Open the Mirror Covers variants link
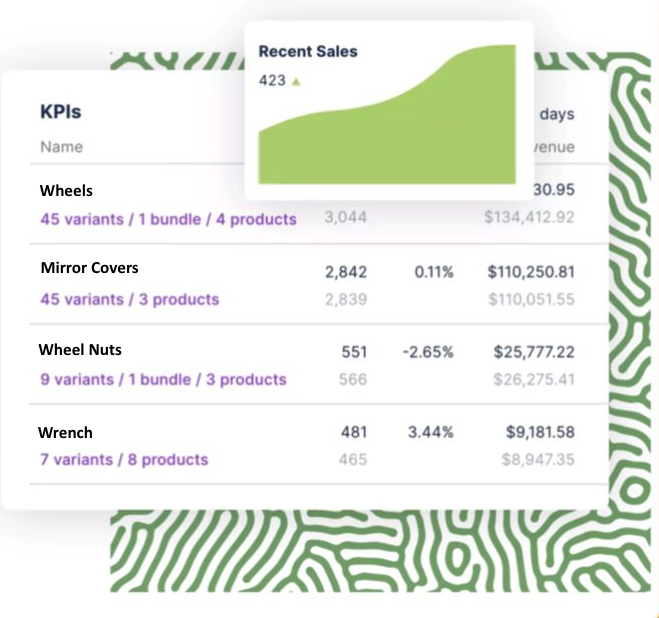This screenshot has height=618, width=659. pyautogui.click(x=130, y=299)
